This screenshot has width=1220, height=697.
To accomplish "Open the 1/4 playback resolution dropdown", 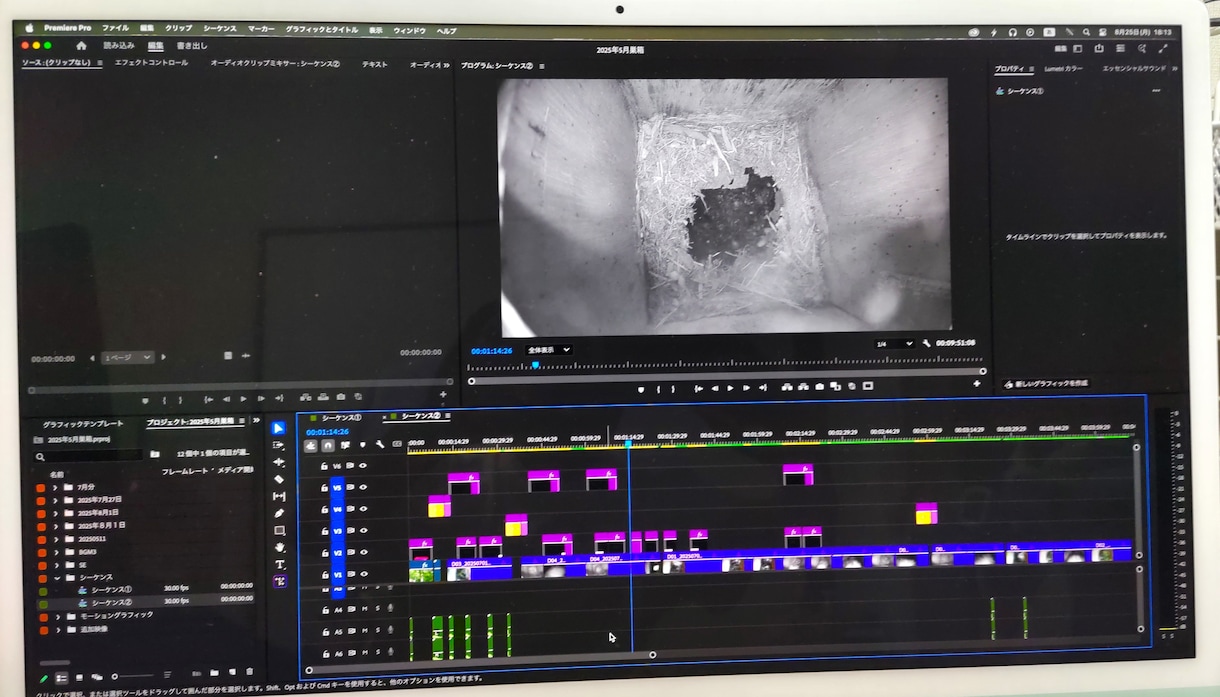I will pyautogui.click(x=894, y=344).
